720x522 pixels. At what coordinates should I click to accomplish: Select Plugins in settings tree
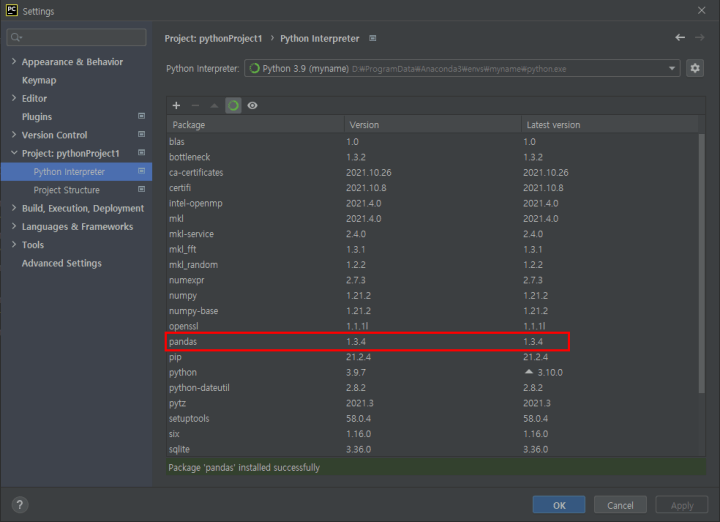pos(37,117)
